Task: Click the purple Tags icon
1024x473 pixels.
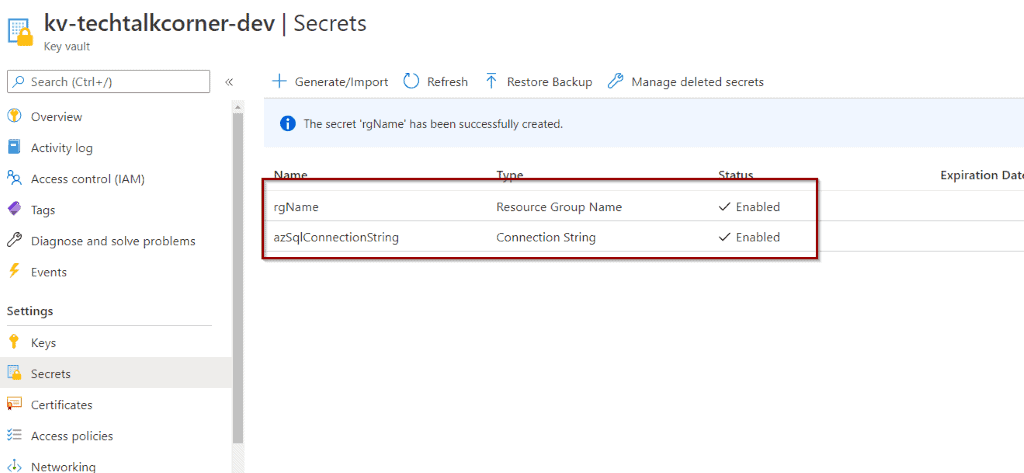Action: 14,210
